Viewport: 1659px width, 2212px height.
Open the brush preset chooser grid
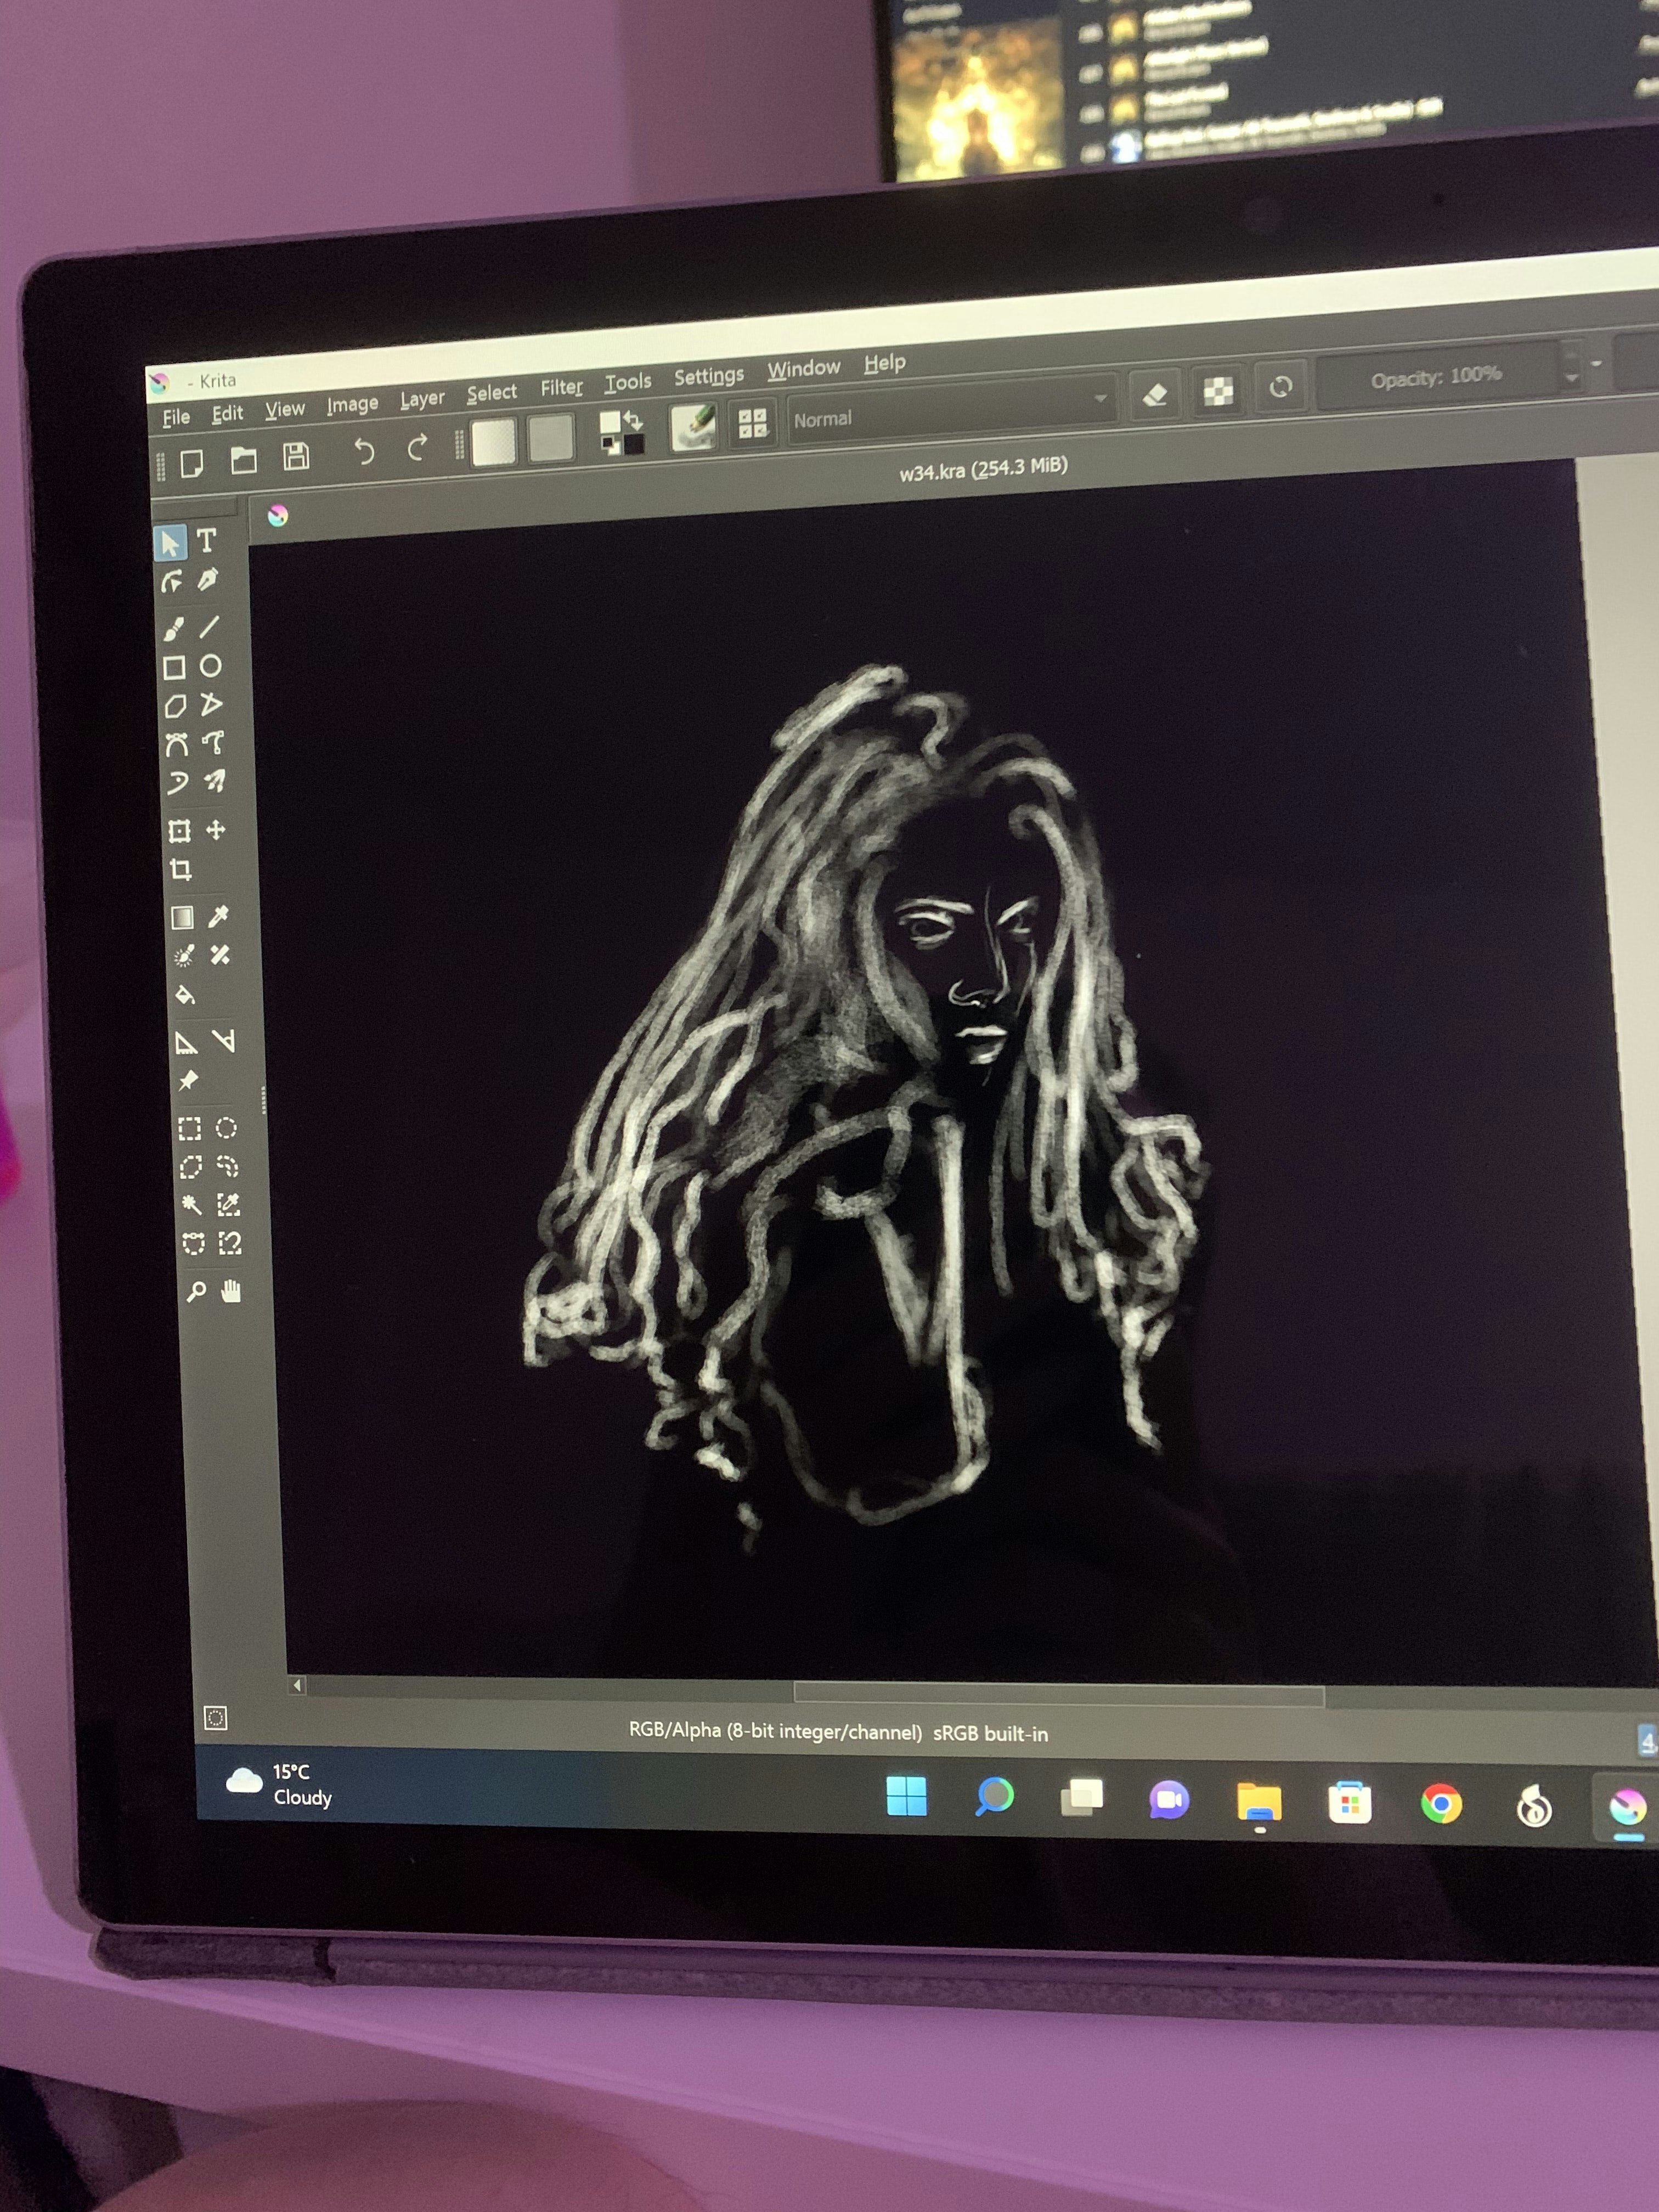pos(752,424)
